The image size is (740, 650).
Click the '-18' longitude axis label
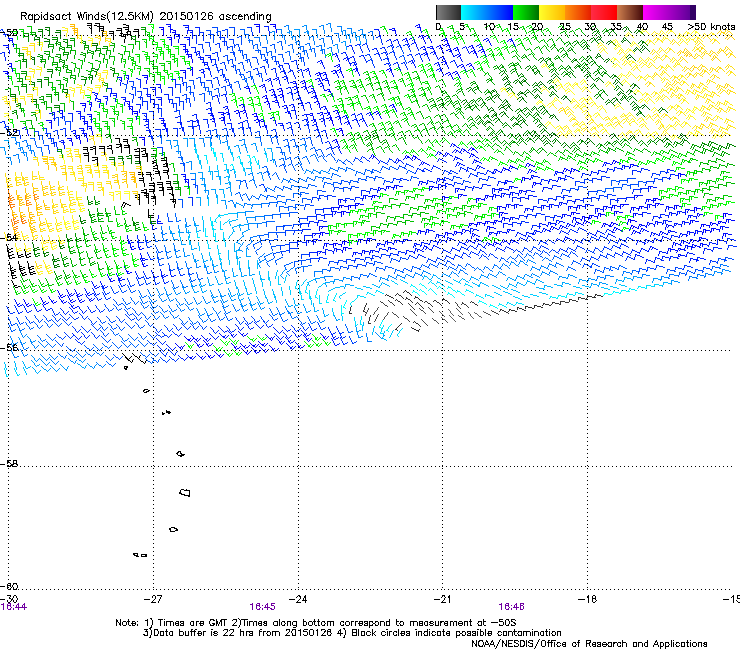pyautogui.click(x=587, y=599)
